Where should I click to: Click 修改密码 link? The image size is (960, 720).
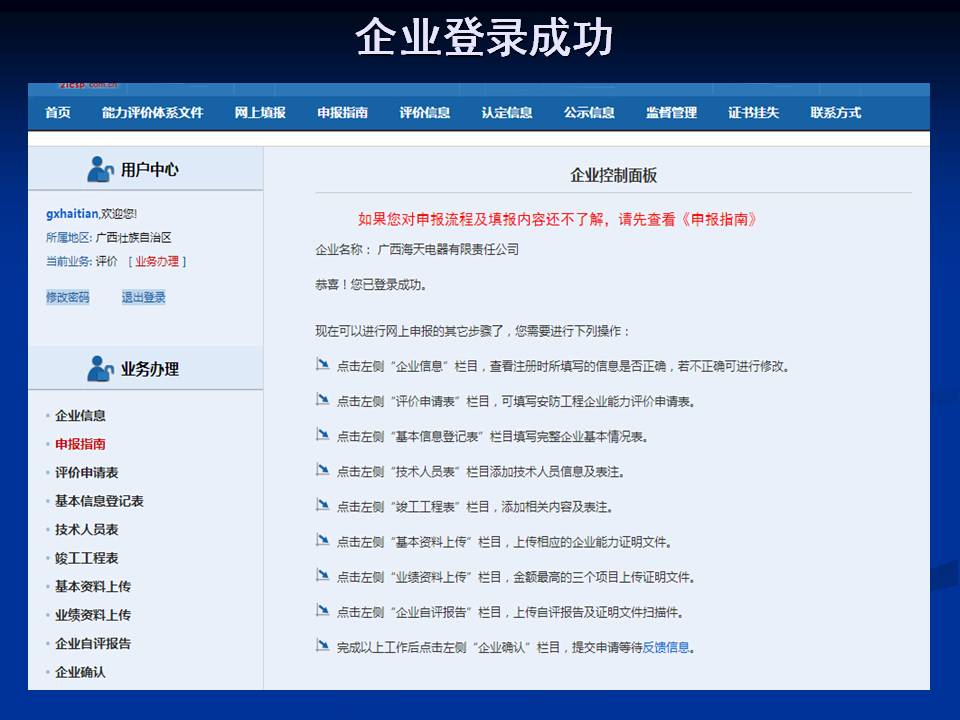tap(67, 297)
